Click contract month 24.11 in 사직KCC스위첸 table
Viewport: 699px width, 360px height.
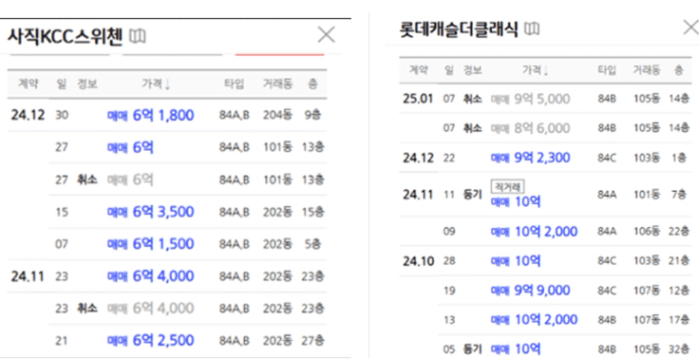pos(28,276)
